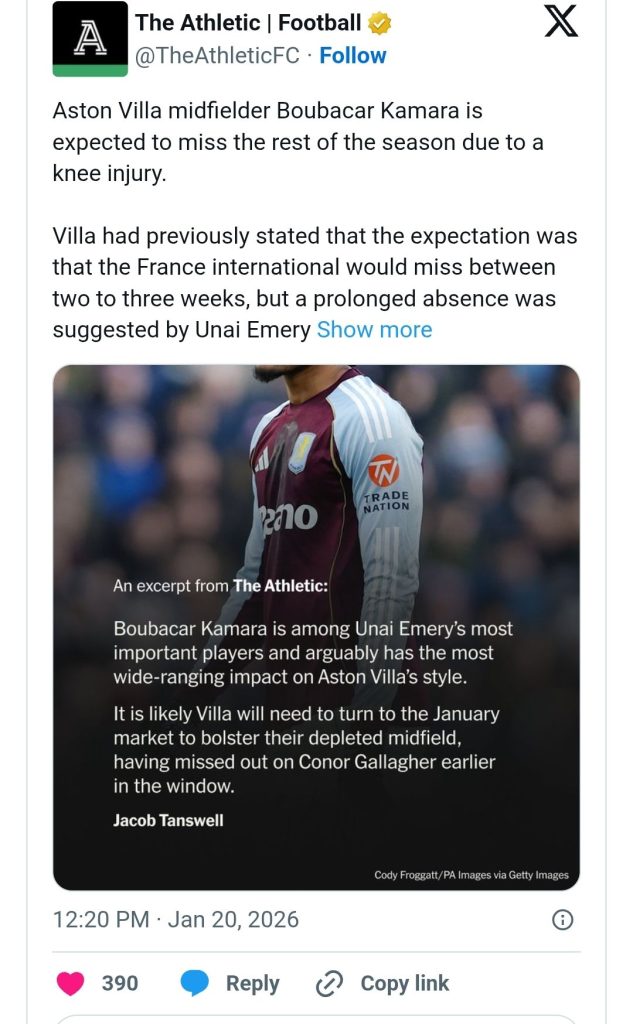Open the 12:20 PM Jan 20, 2026 timestamp
The width and height of the screenshot is (633, 1024).
176,920
